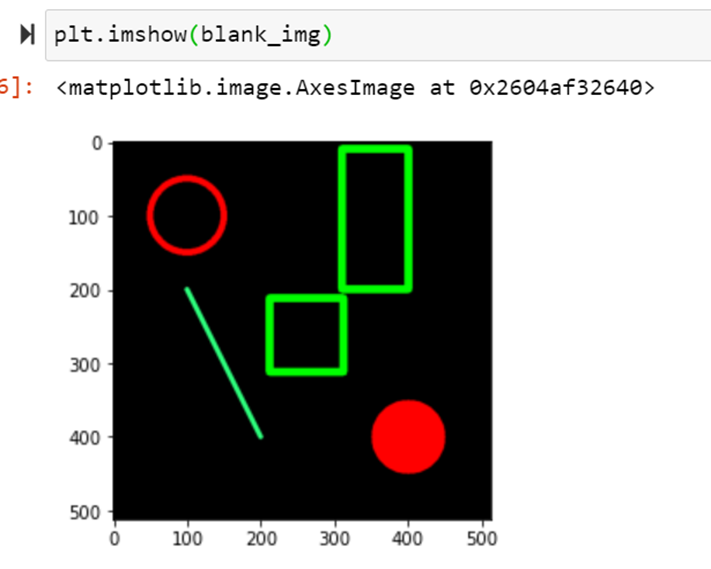
Task: Click the red hollow circle in plot
Action: click(x=187, y=215)
